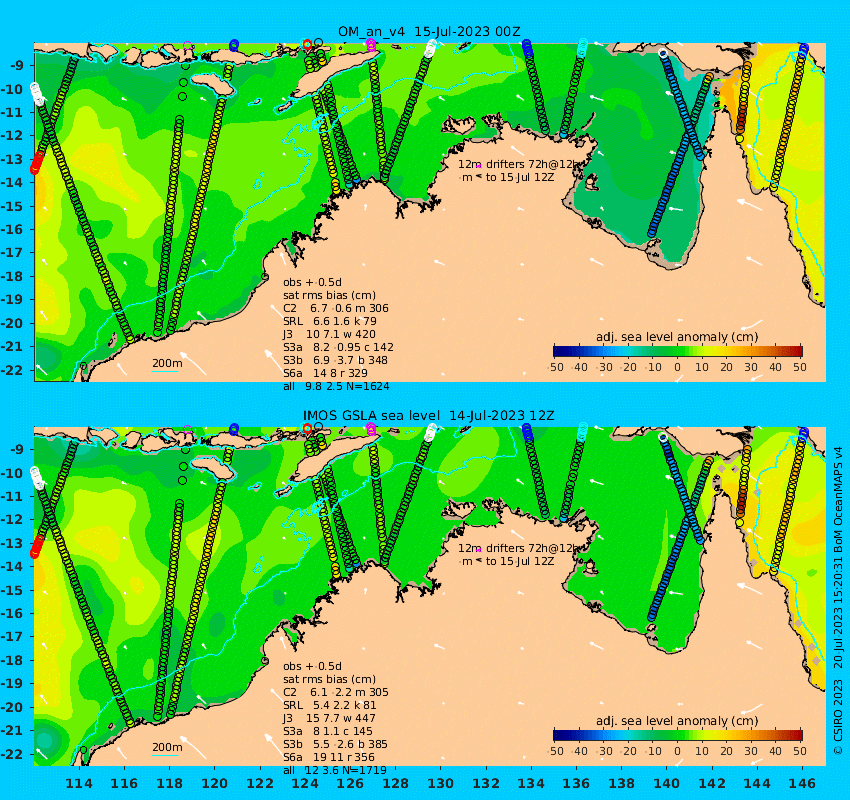Click 'to 15 Jul 12Z' in the bottom map
Image resolution: width=850 pixels, height=800 pixels.
click(520, 561)
